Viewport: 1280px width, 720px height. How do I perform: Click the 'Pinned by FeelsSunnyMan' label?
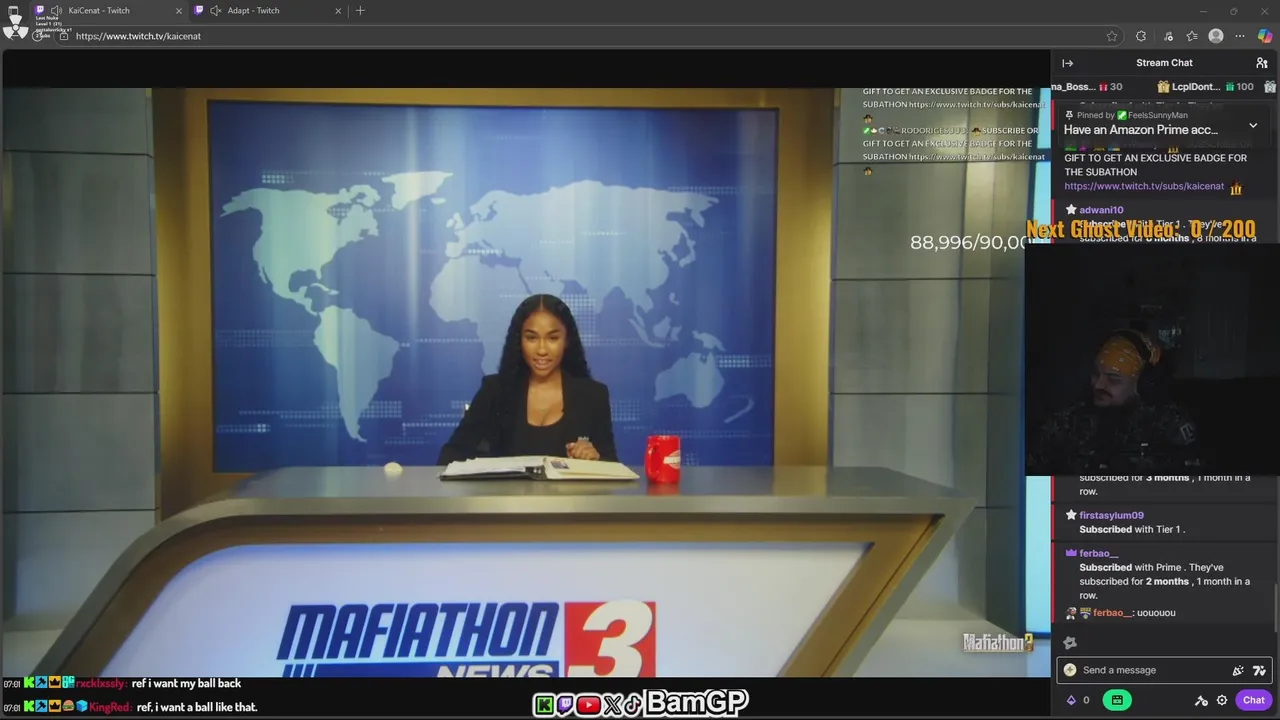point(1126,115)
